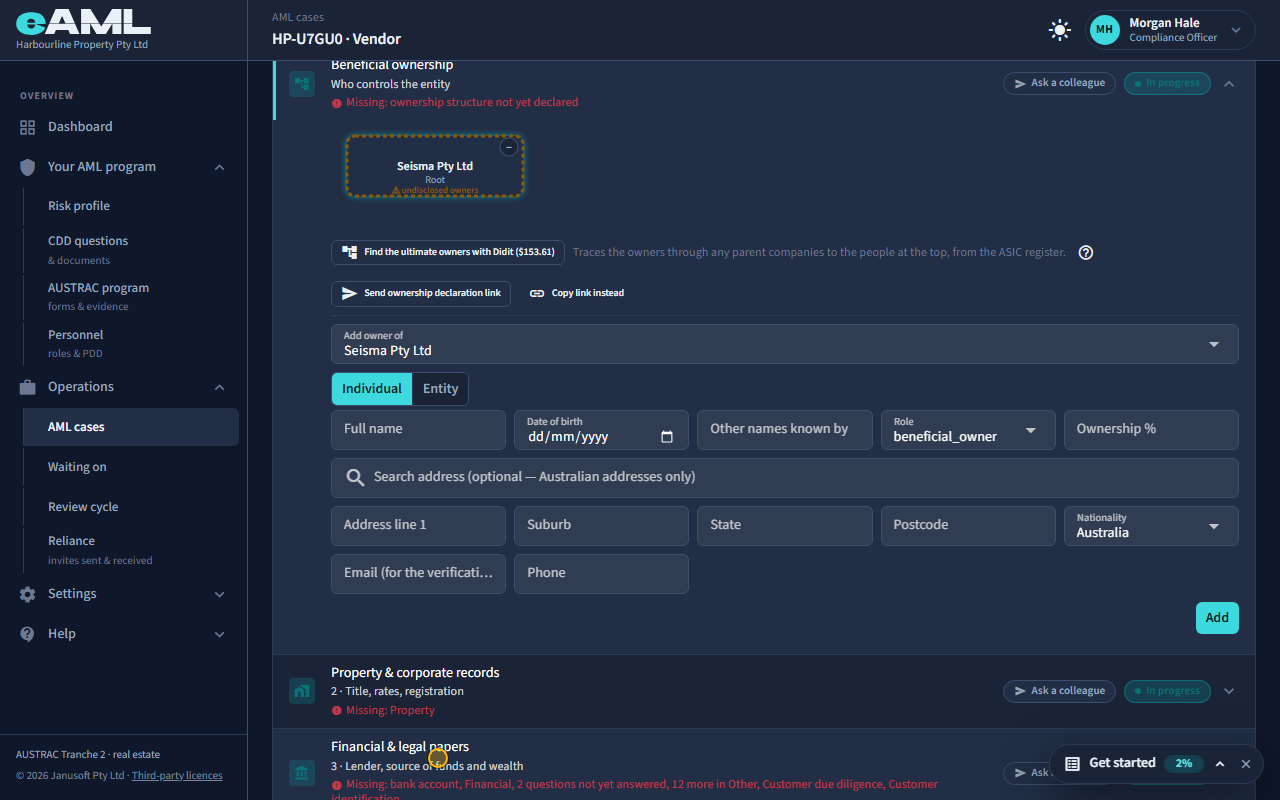The width and height of the screenshot is (1280, 800).
Task: Click the Your AML program shield icon
Action: tap(27, 167)
